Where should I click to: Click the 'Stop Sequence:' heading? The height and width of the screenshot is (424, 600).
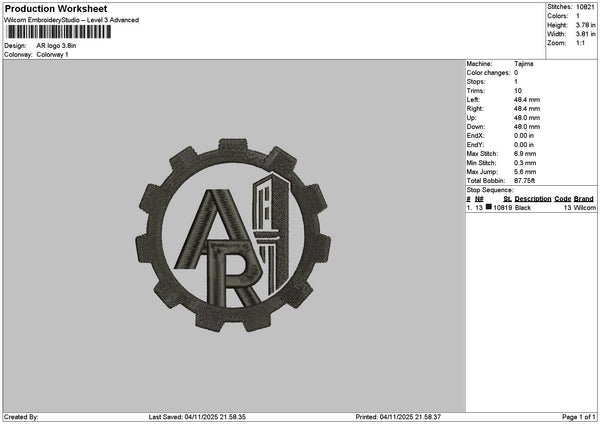490,190
